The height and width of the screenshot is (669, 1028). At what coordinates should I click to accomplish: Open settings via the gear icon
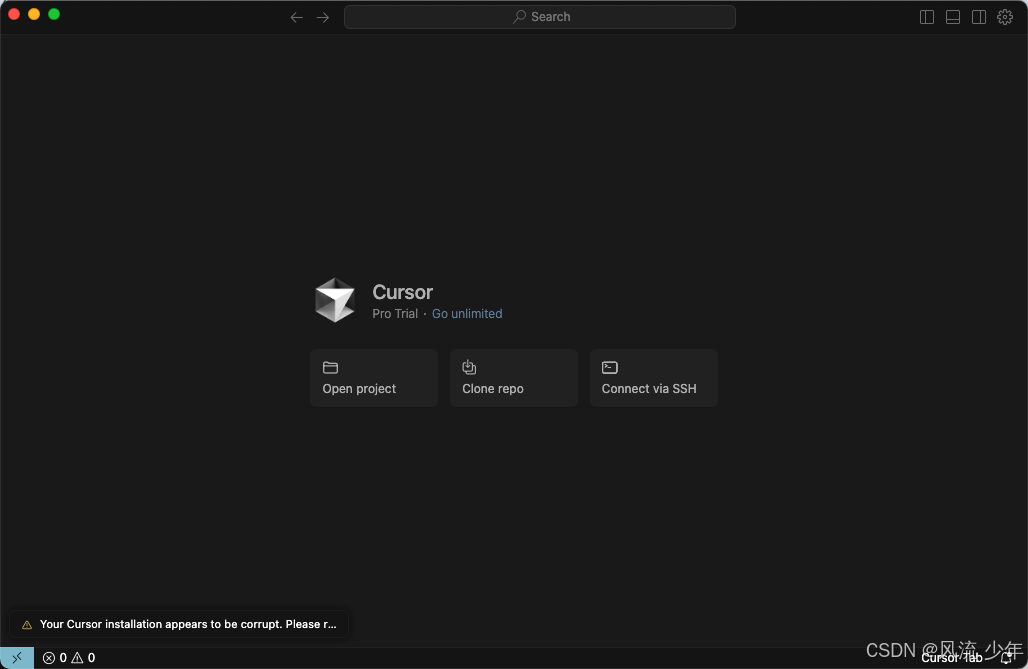[1005, 17]
